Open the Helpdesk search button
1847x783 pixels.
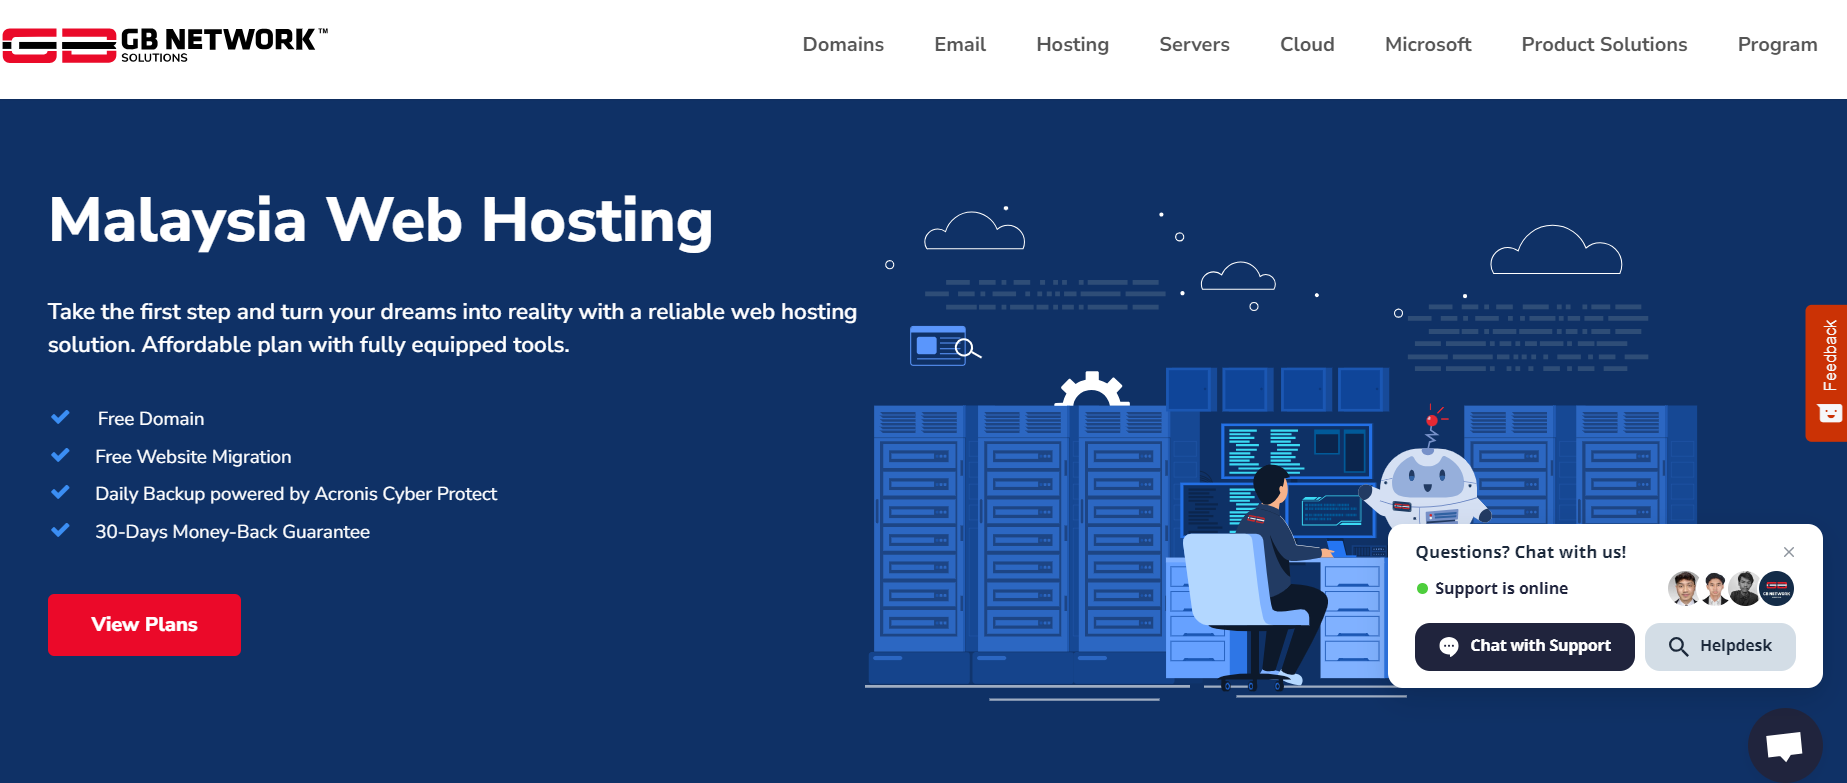pos(1719,646)
